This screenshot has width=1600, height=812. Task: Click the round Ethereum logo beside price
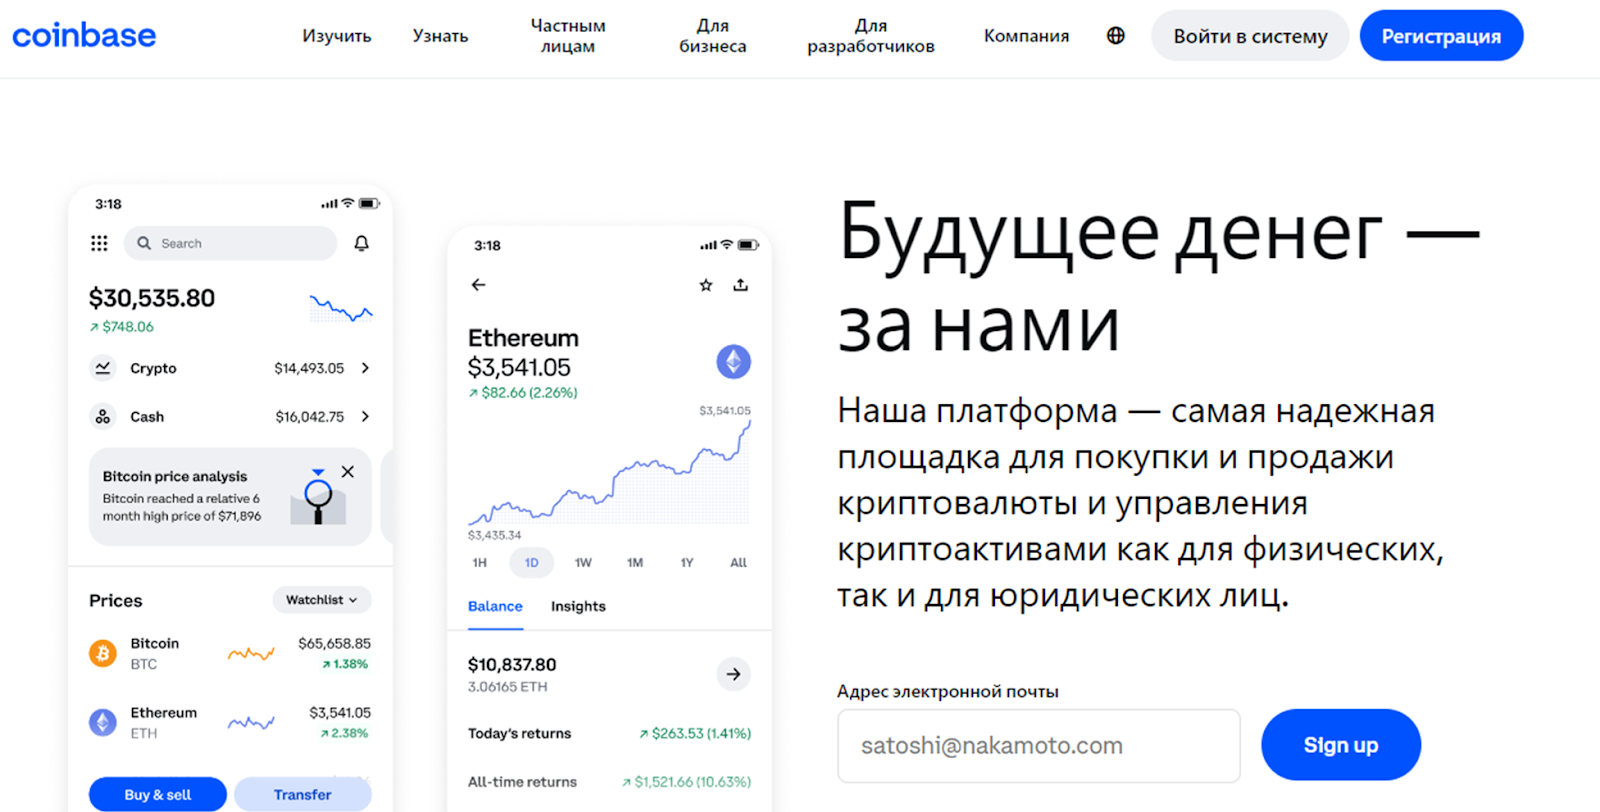(x=734, y=362)
